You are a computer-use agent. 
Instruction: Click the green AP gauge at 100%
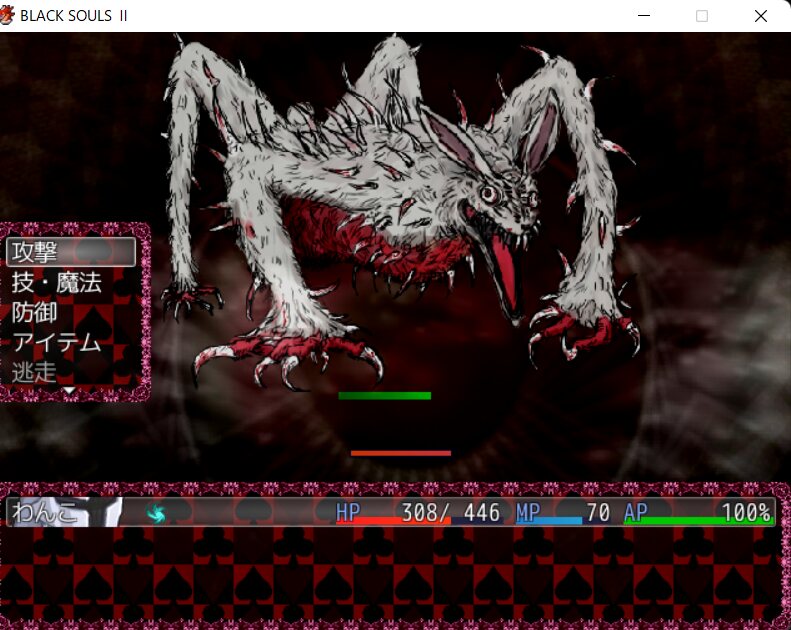click(x=698, y=521)
